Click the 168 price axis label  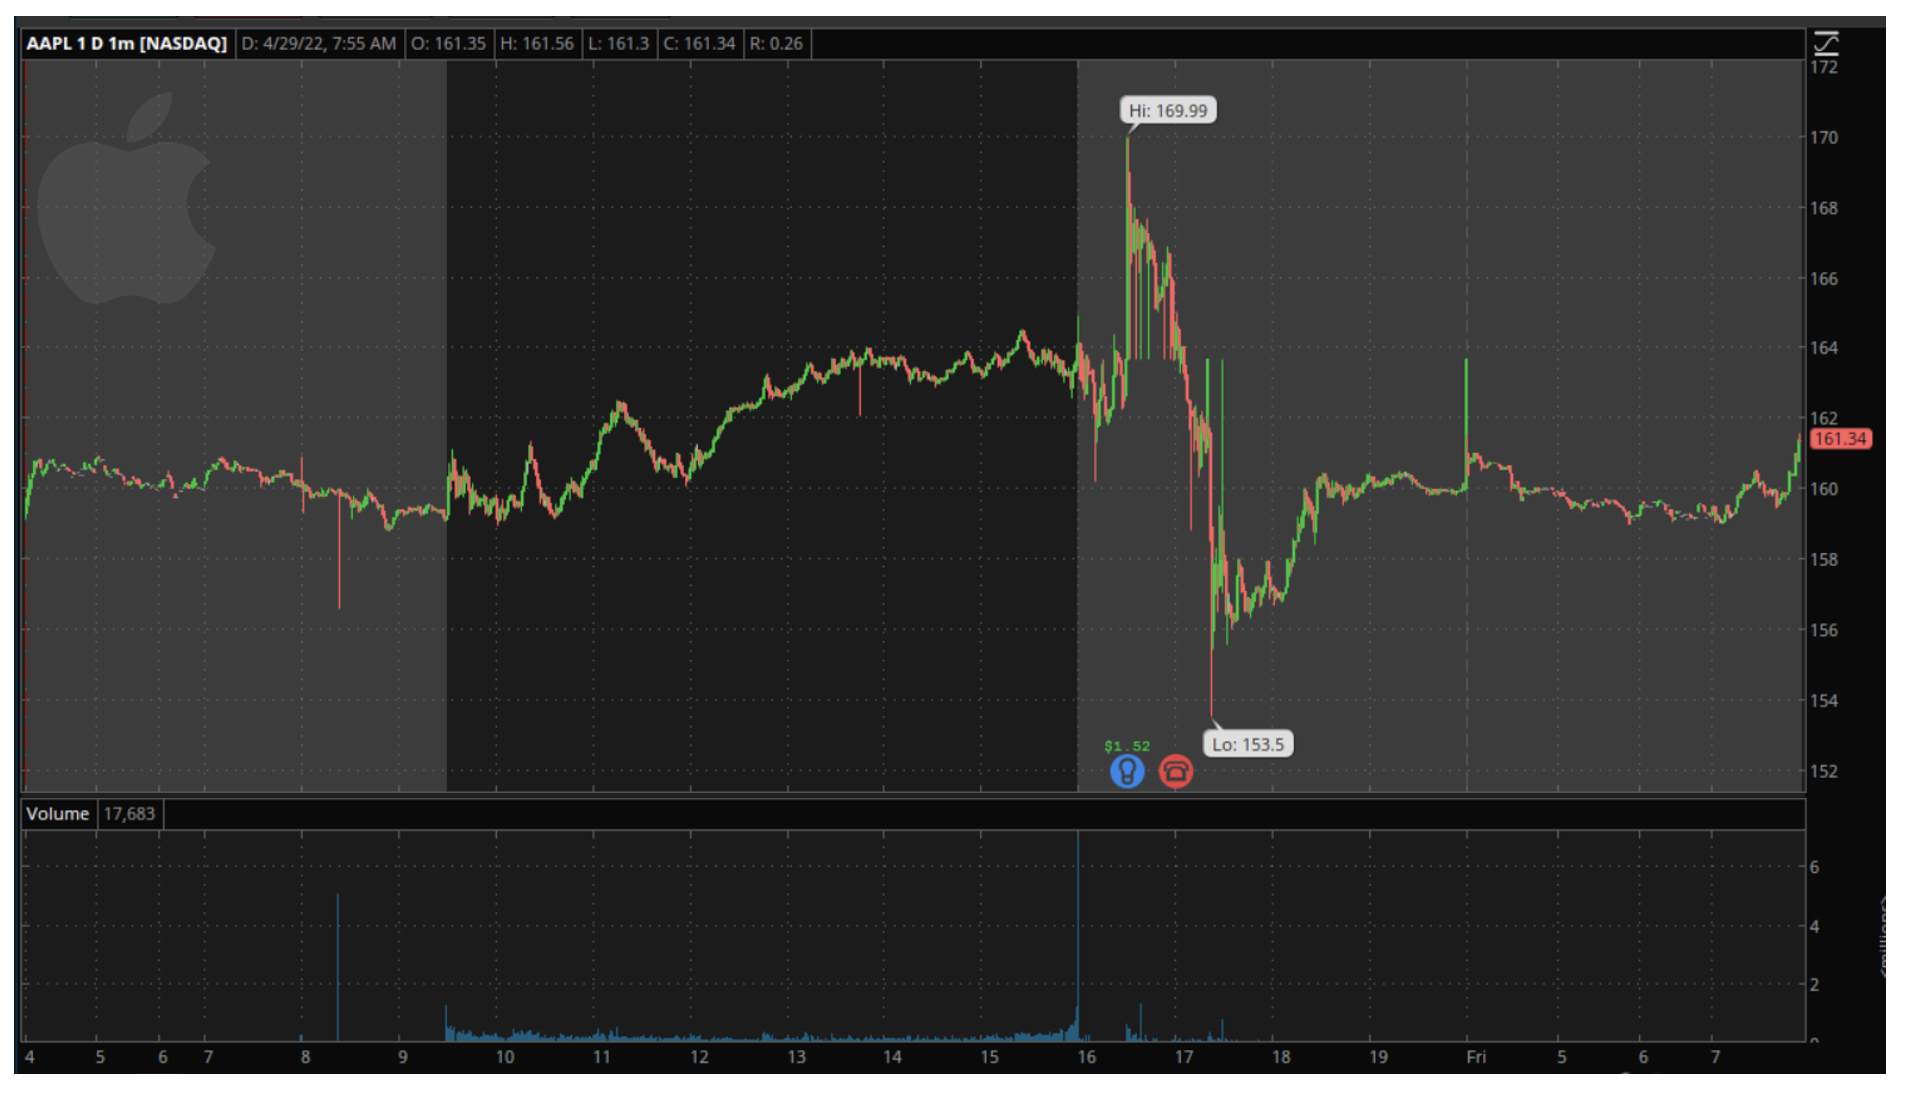coord(1824,208)
